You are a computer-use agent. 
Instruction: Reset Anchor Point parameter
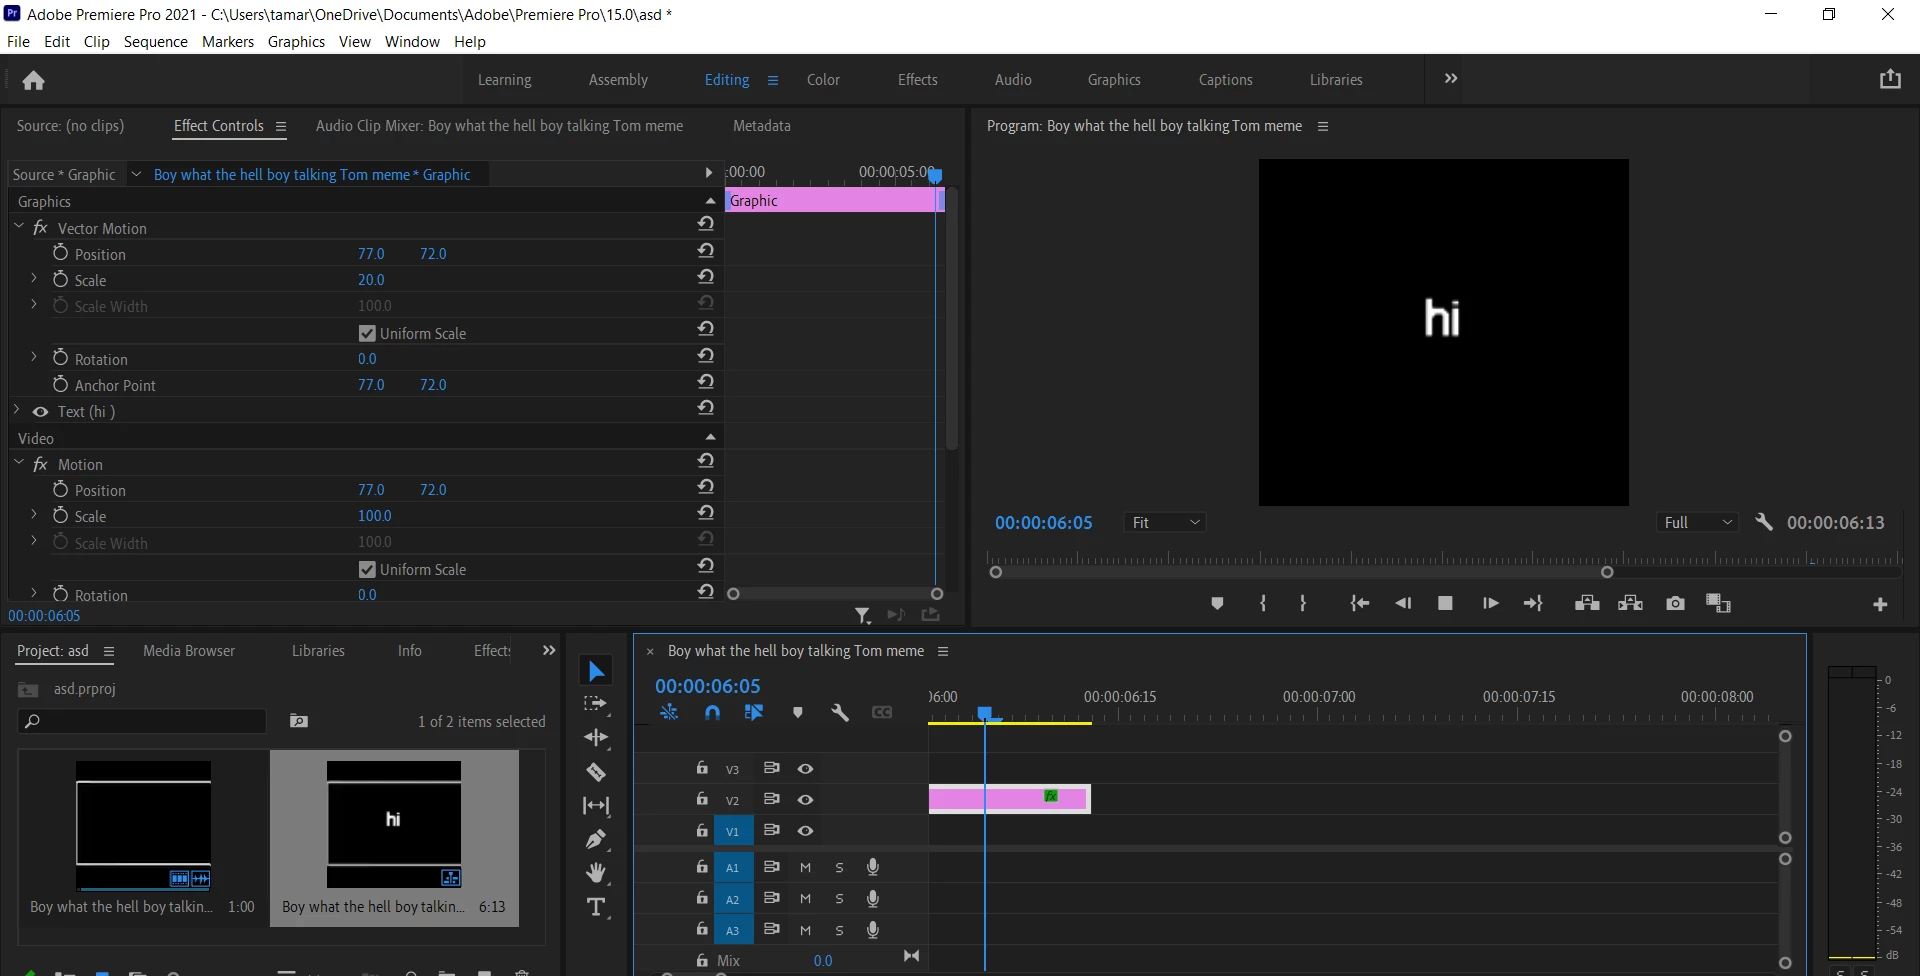[706, 382]
